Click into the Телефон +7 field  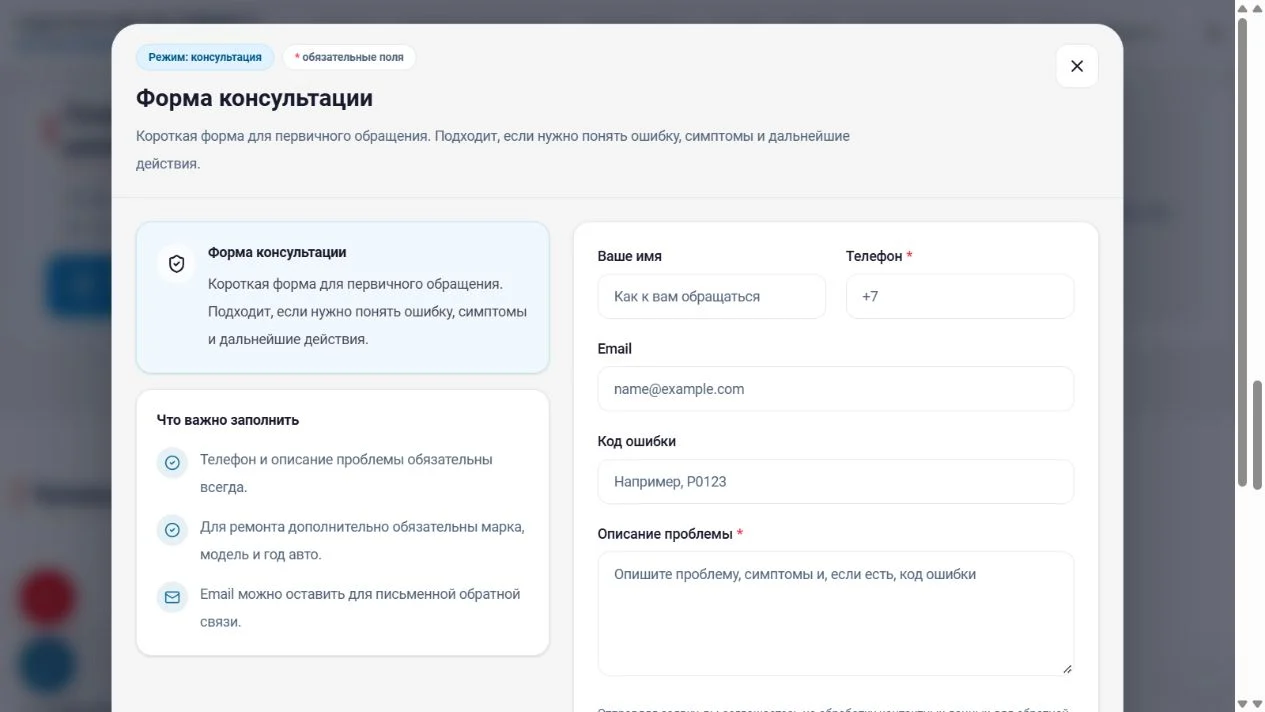point(960,297)
